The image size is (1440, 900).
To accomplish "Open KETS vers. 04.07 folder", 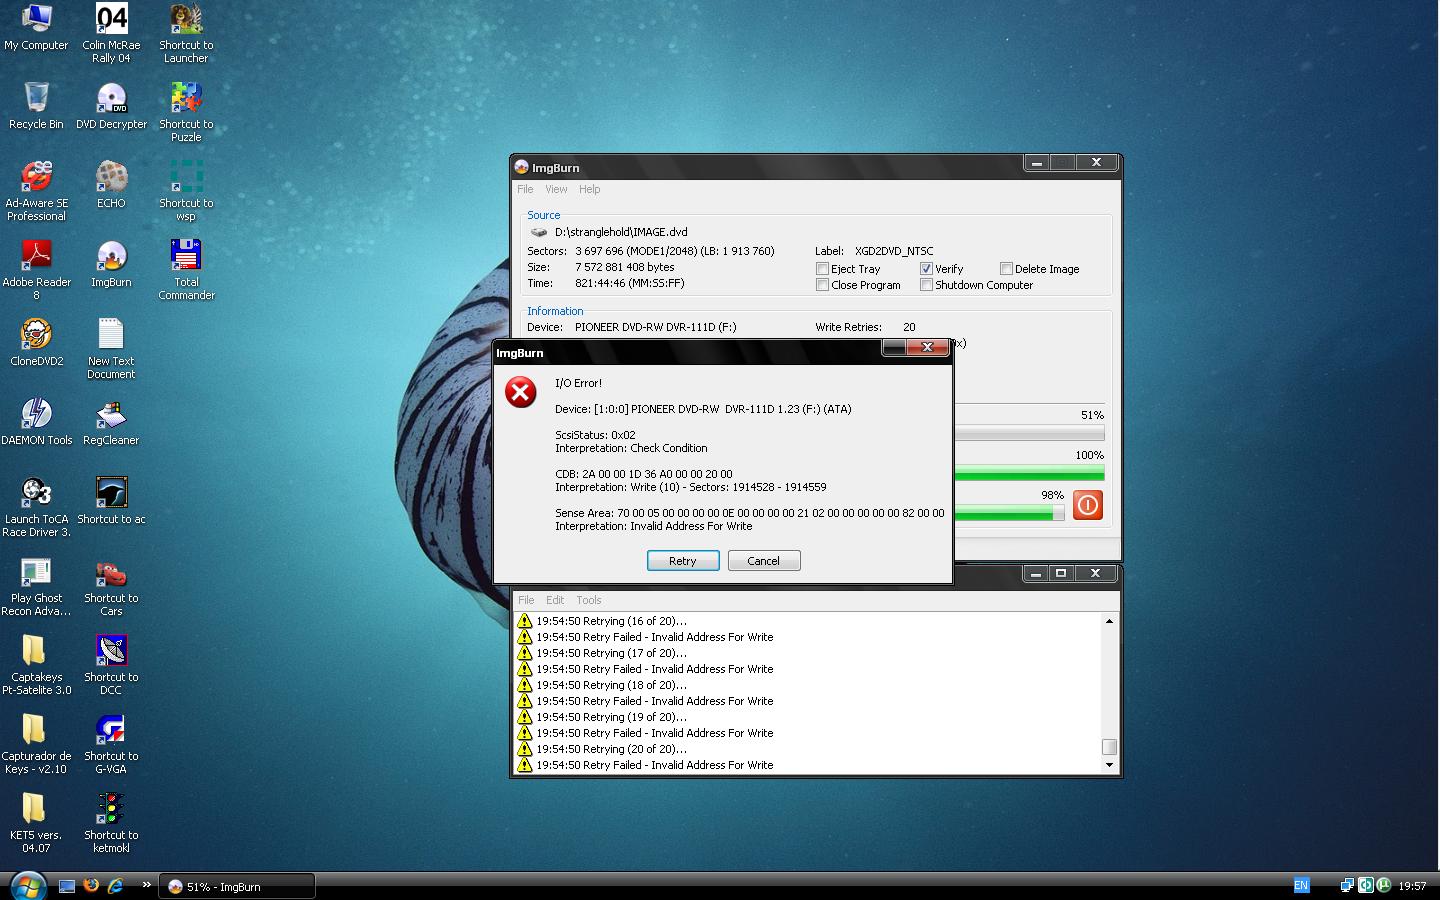I will (x=36, y=823).
